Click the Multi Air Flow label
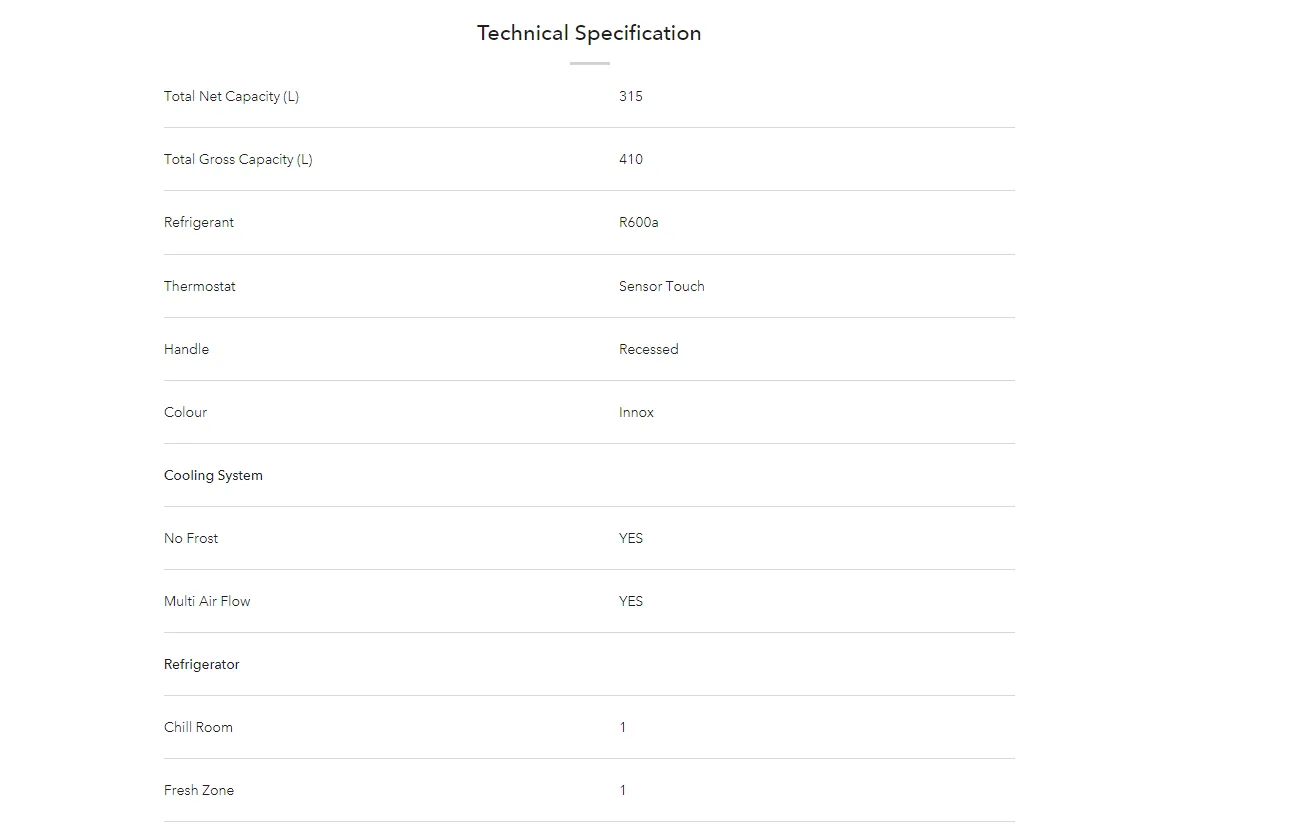 [x=208, y=601]
